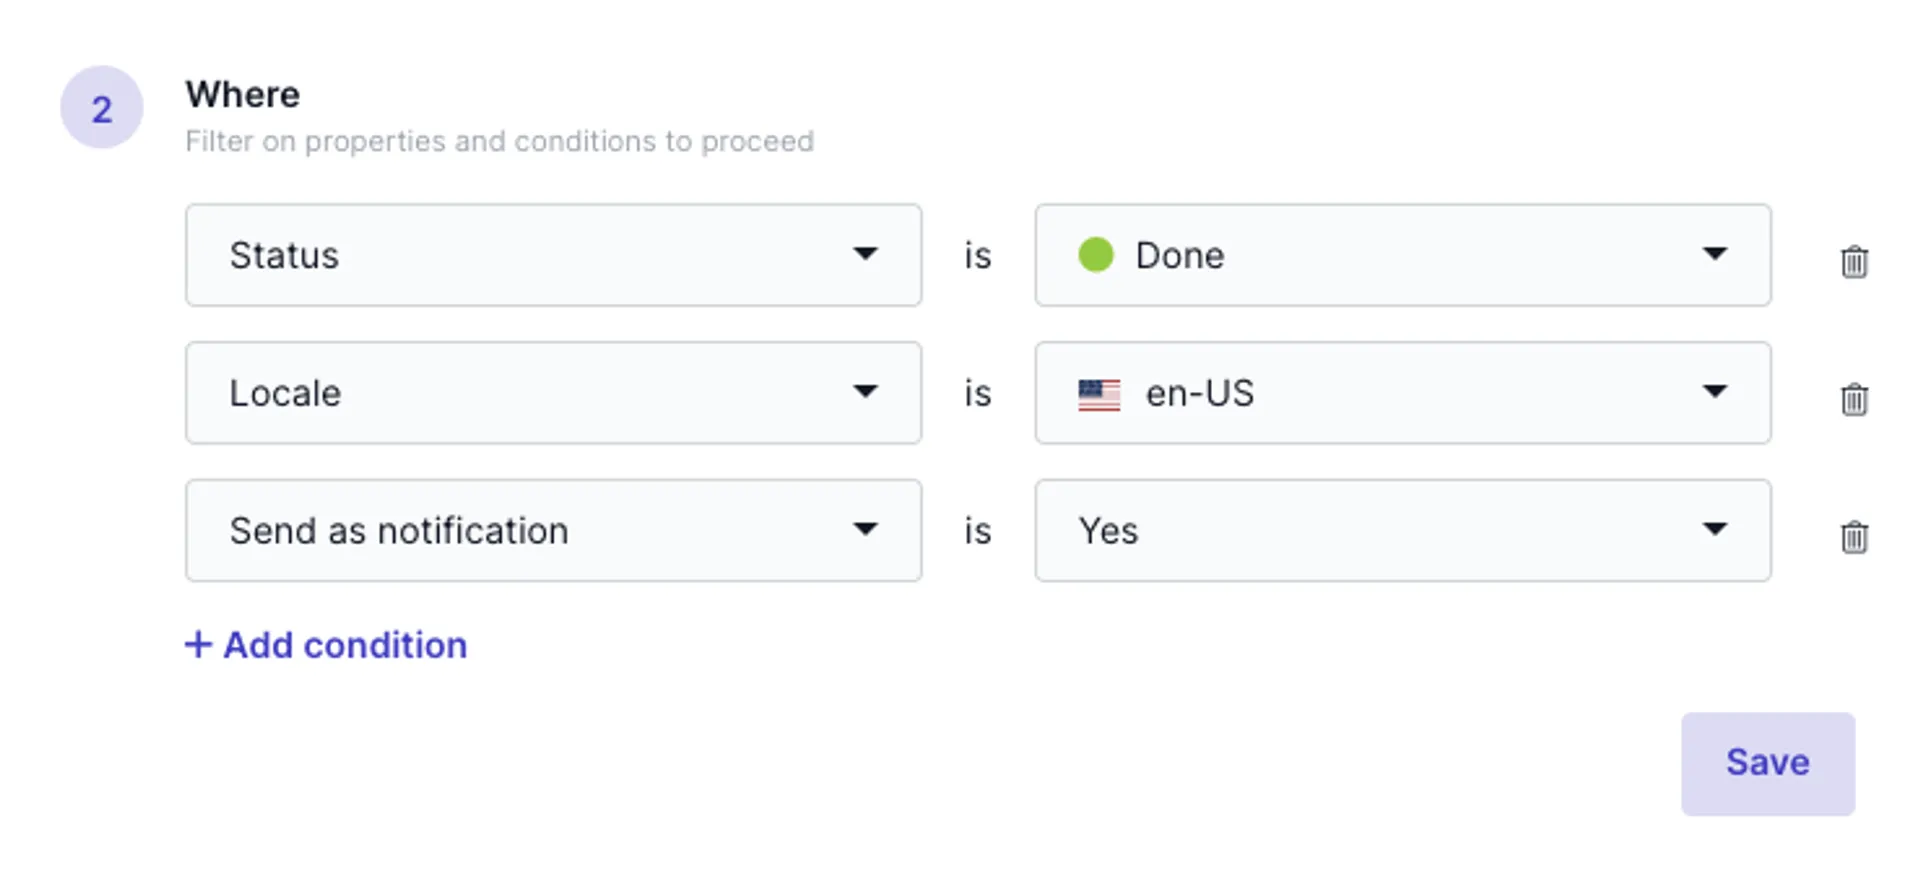Save the filter conditions
The image size is (1920, 881).
(1768, 763)
